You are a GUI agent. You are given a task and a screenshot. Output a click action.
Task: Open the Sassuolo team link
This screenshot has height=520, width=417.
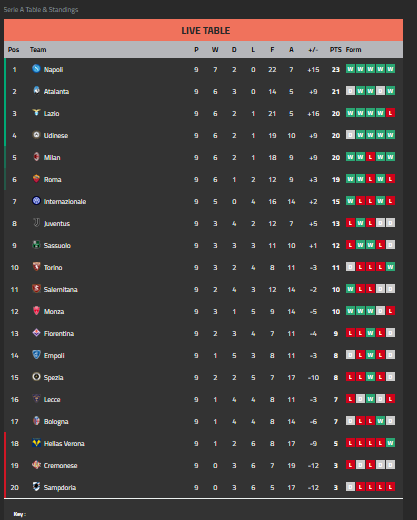(57, 246)
